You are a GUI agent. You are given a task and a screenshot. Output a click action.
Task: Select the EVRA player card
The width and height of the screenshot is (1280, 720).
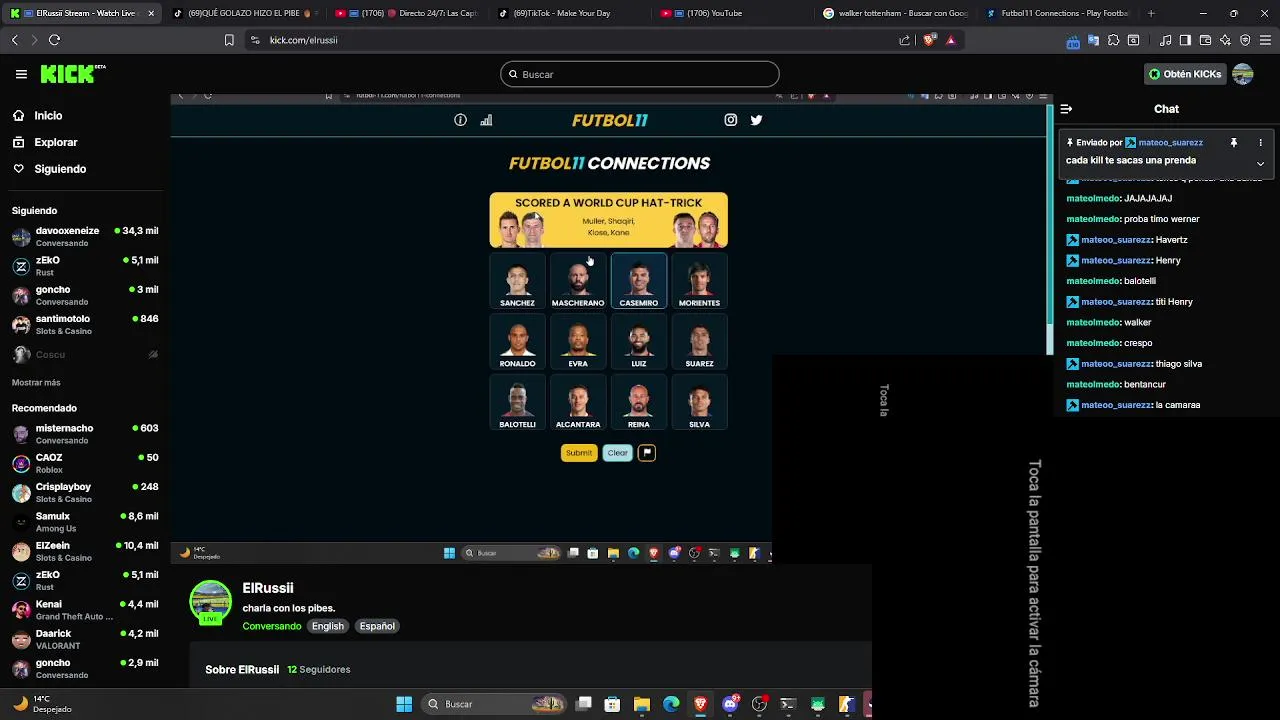point(578,342)
